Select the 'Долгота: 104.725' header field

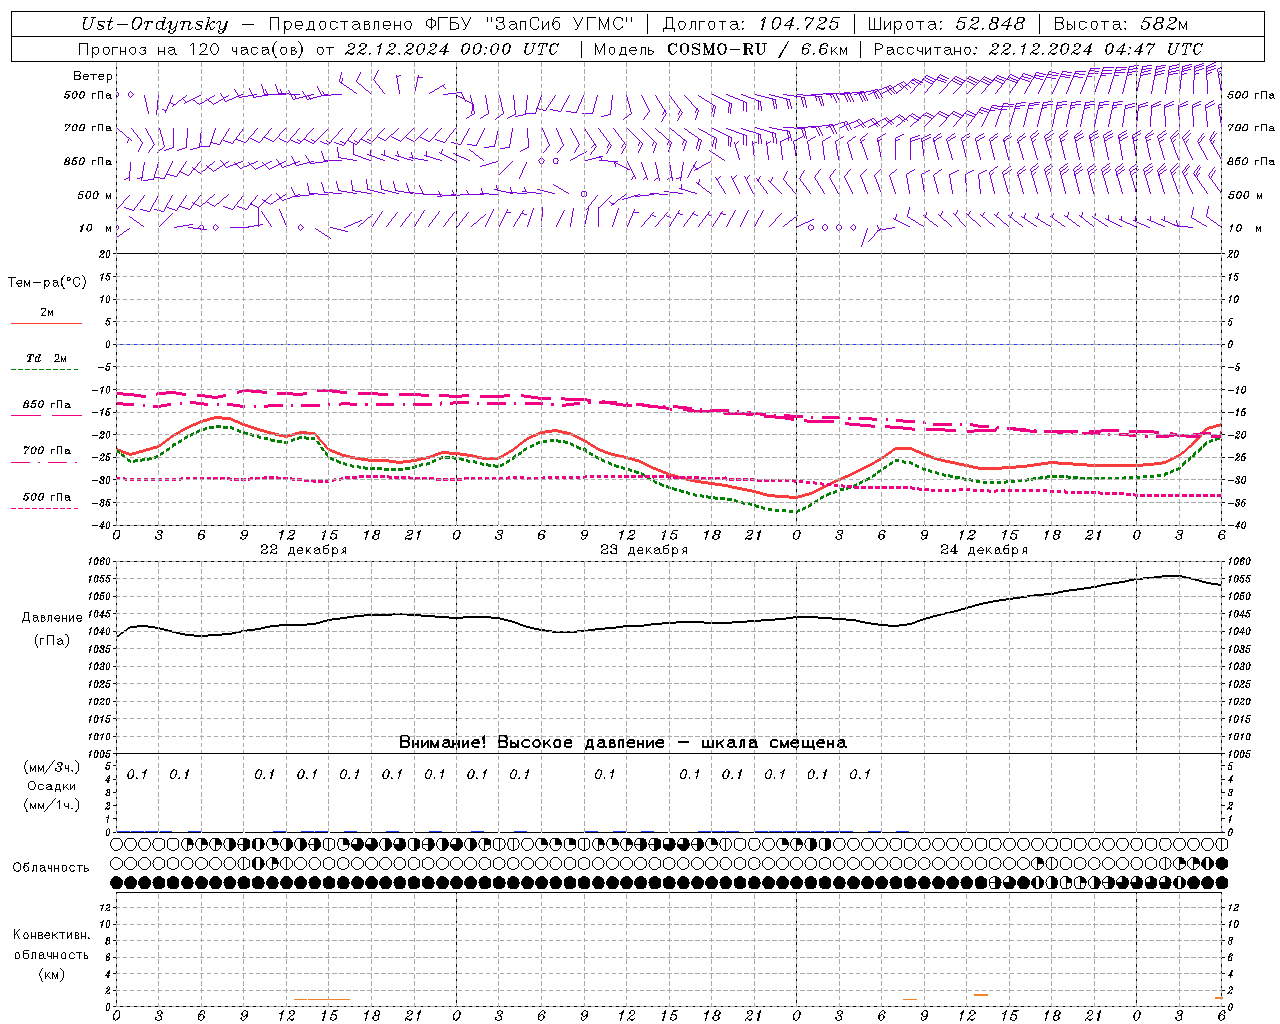[x=751, y=25]
